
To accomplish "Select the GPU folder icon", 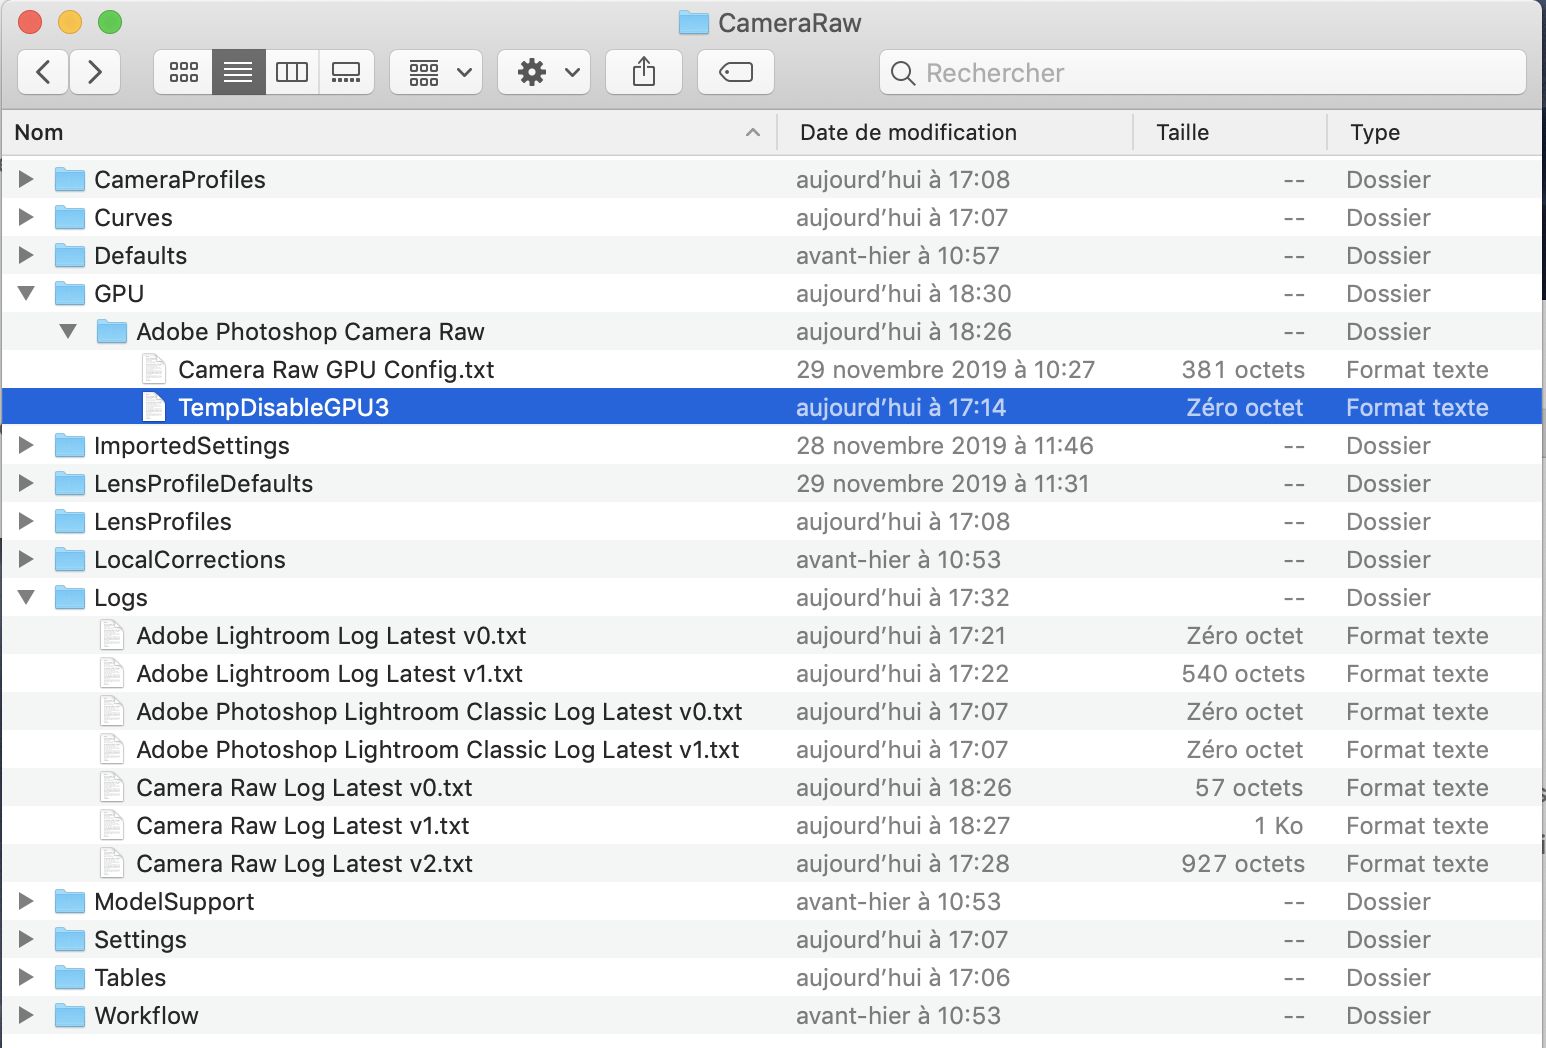I will point(69,293).
